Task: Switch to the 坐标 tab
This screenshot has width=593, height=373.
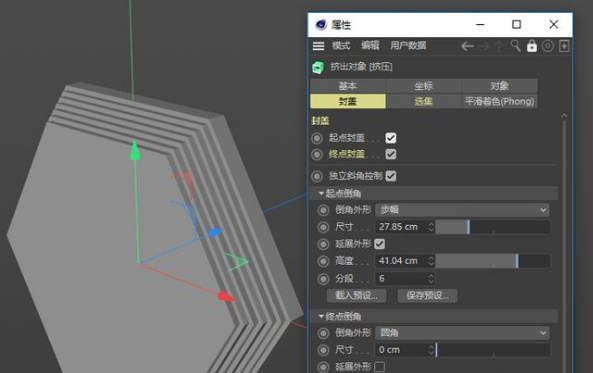Action: 424,86
